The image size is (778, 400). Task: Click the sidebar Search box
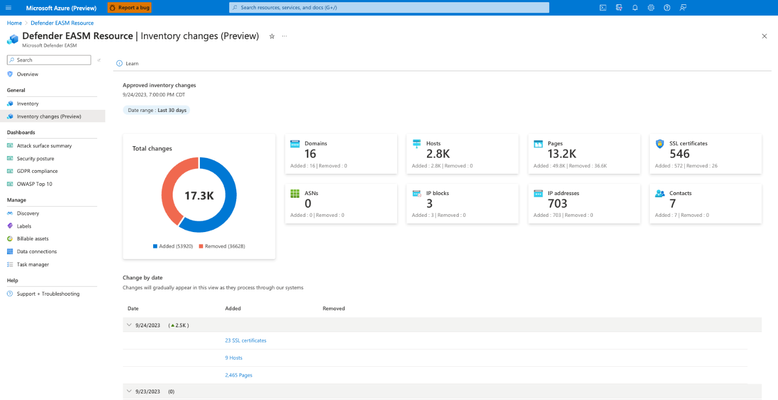pyautogui.click(x=49, y=60)
